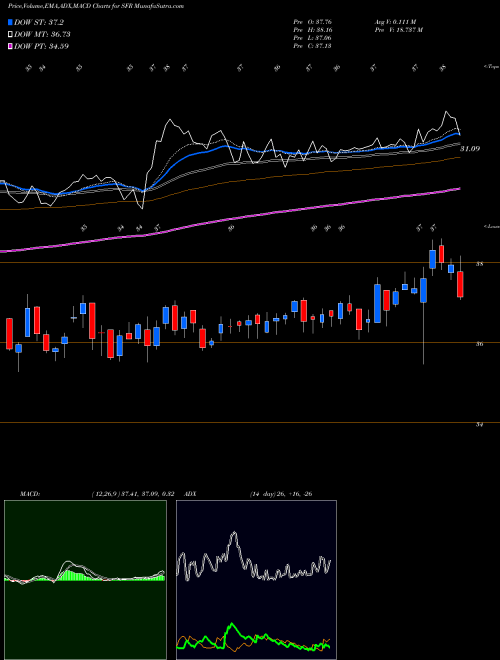Select the 'DOW MT: 36.73' label

click(x=42, y=34)
